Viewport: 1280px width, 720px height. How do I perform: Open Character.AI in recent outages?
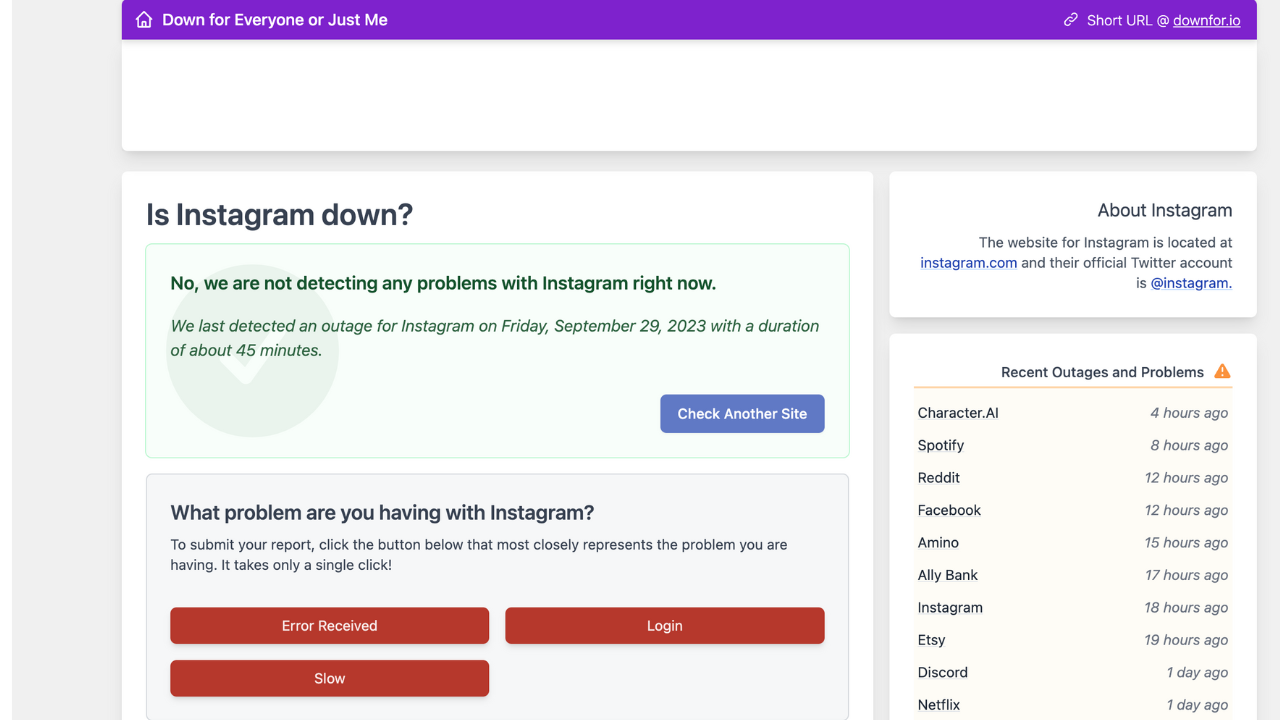[958, 413]
